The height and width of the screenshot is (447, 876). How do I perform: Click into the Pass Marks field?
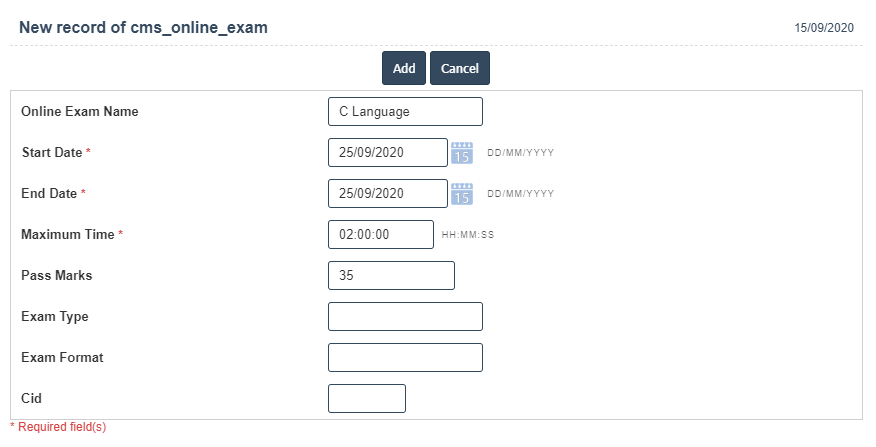click(391, 275)
